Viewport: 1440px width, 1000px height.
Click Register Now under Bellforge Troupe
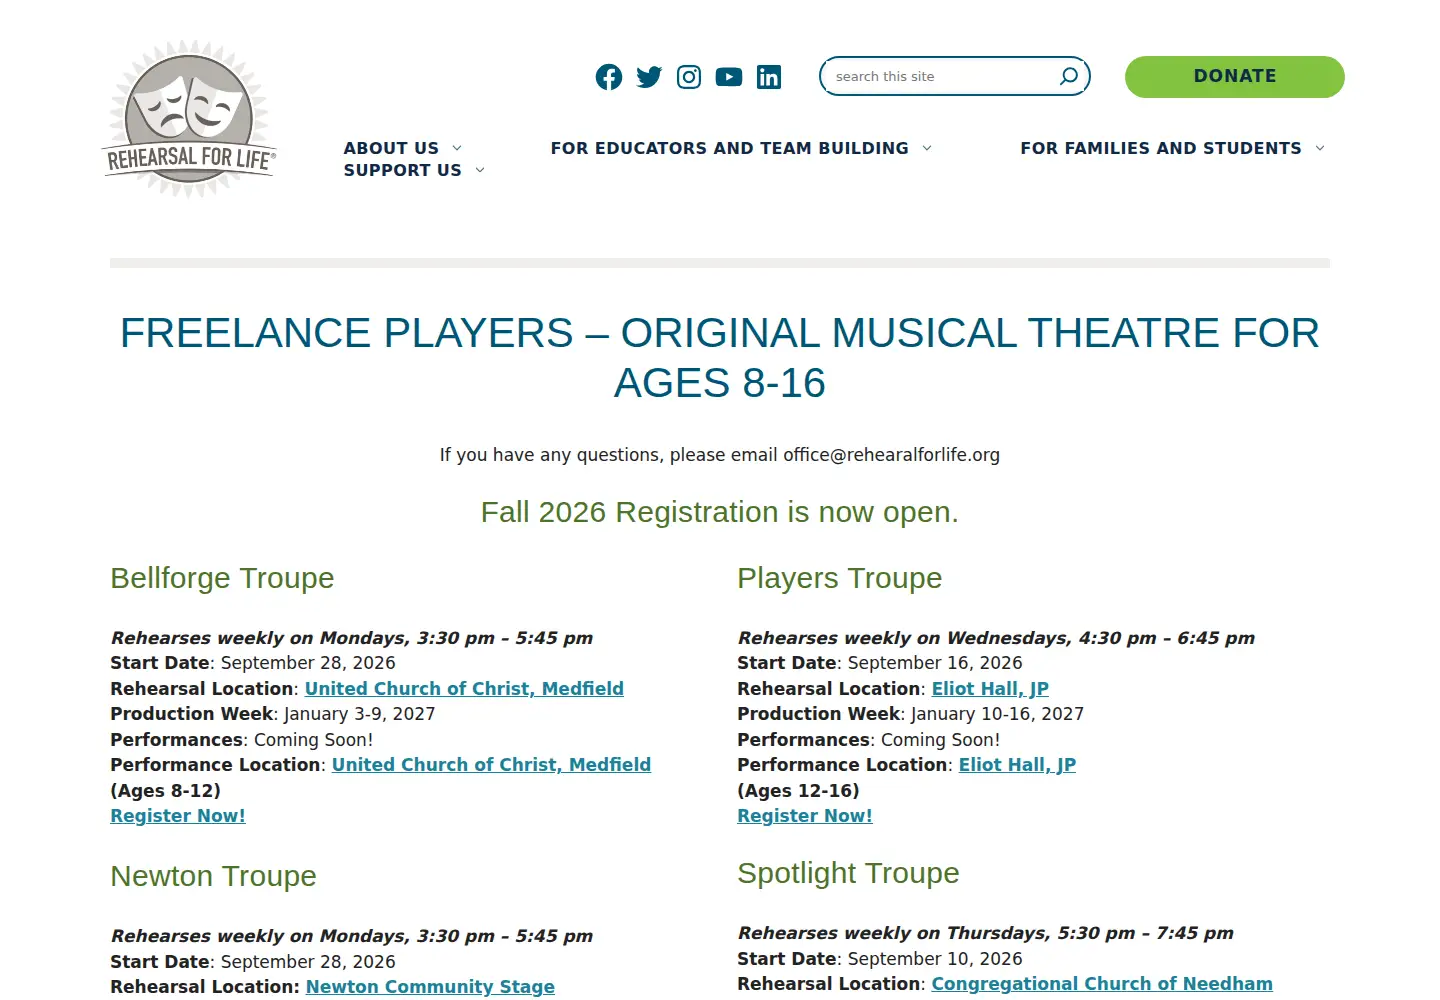pyautogui.click(x=178, y=816)
